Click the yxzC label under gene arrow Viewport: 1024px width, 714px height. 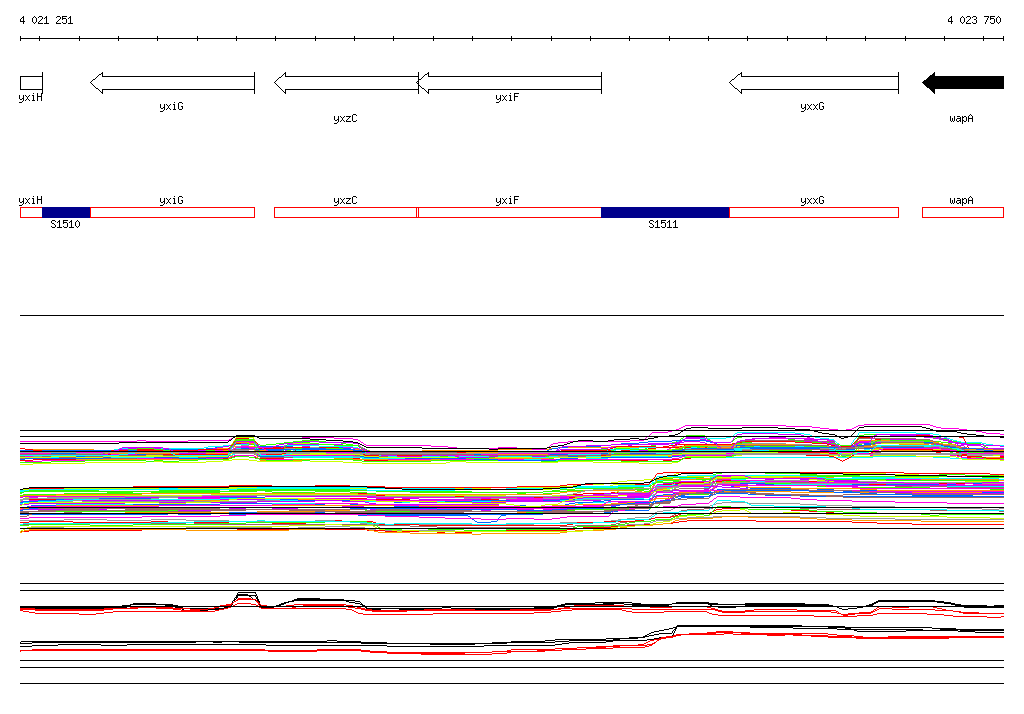(345, 118)
